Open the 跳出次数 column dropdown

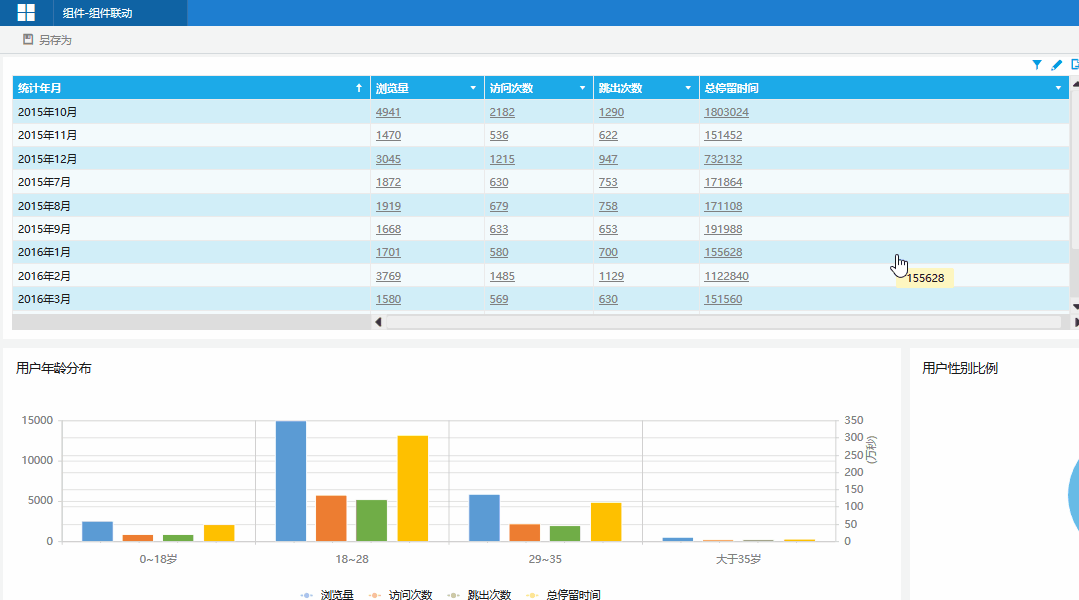687,88
